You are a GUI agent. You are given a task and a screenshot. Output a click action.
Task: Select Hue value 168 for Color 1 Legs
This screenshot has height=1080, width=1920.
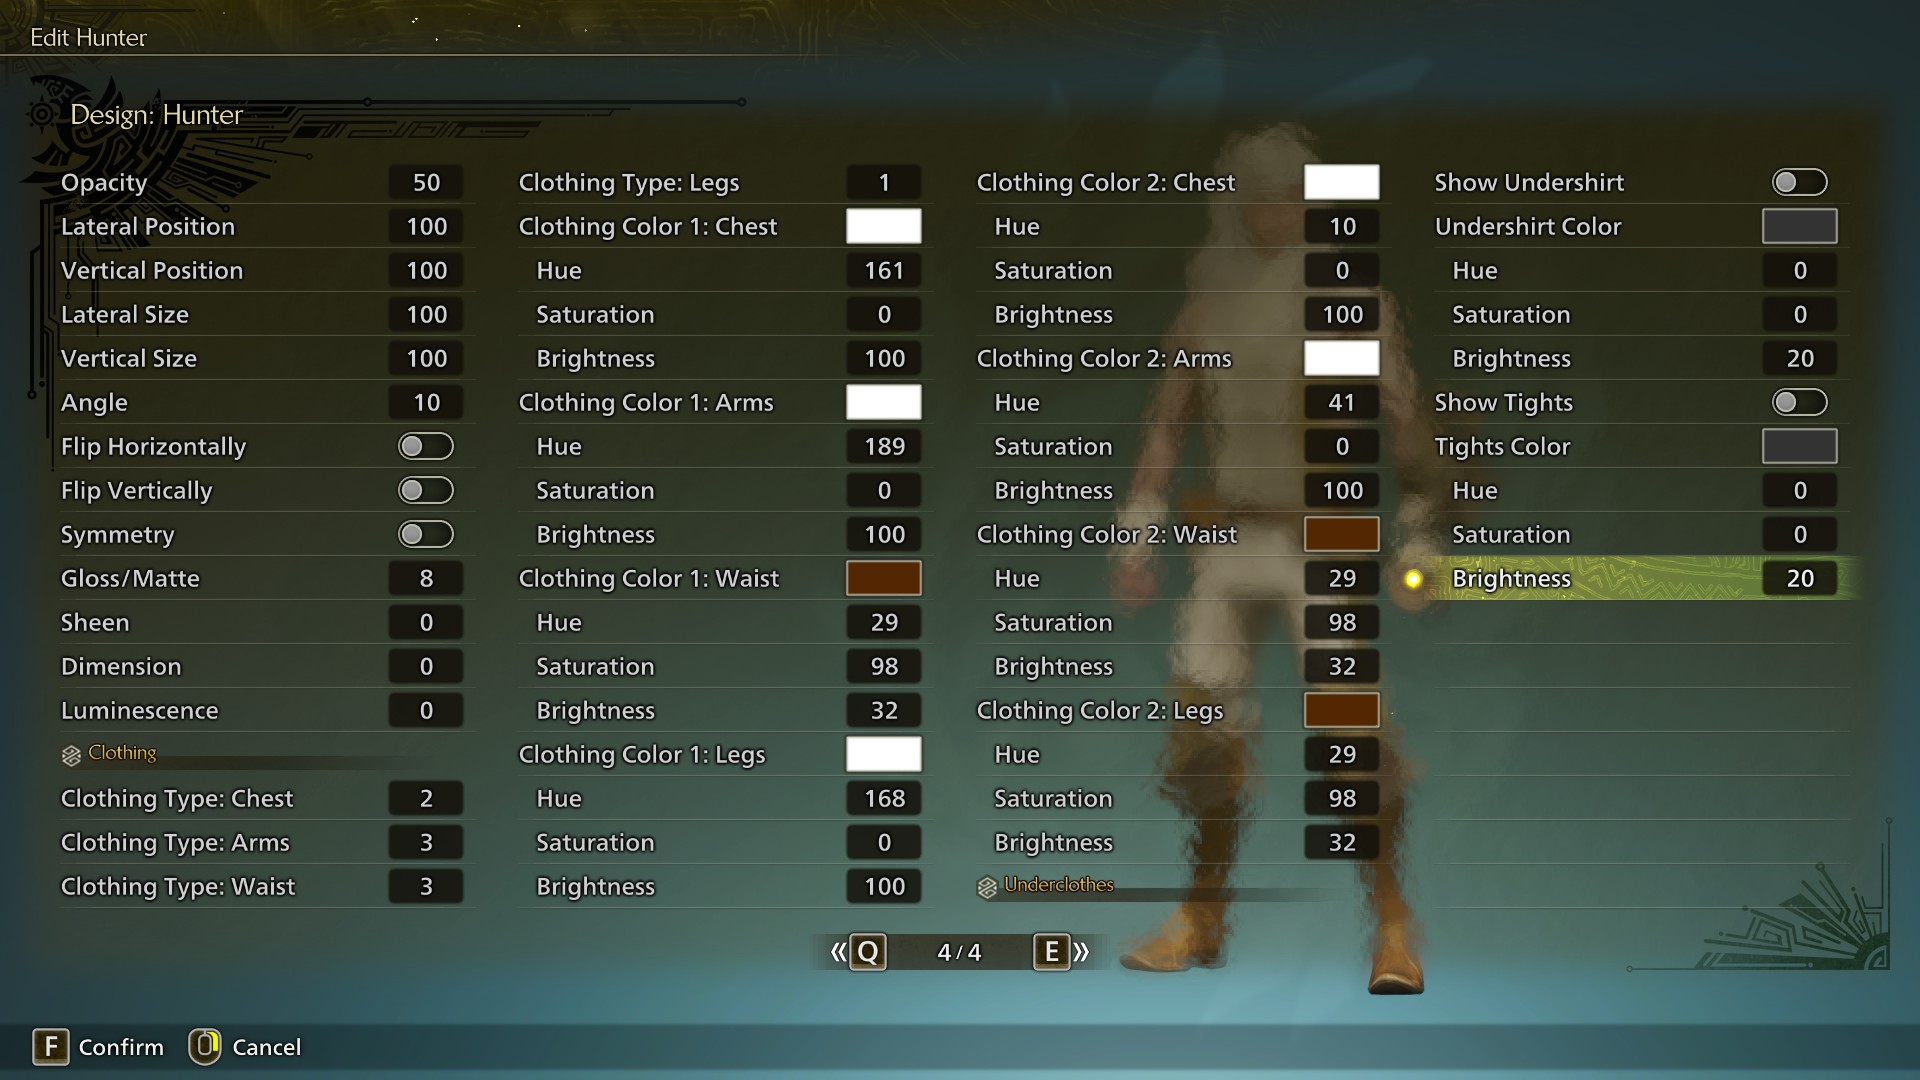pos(884,798)
